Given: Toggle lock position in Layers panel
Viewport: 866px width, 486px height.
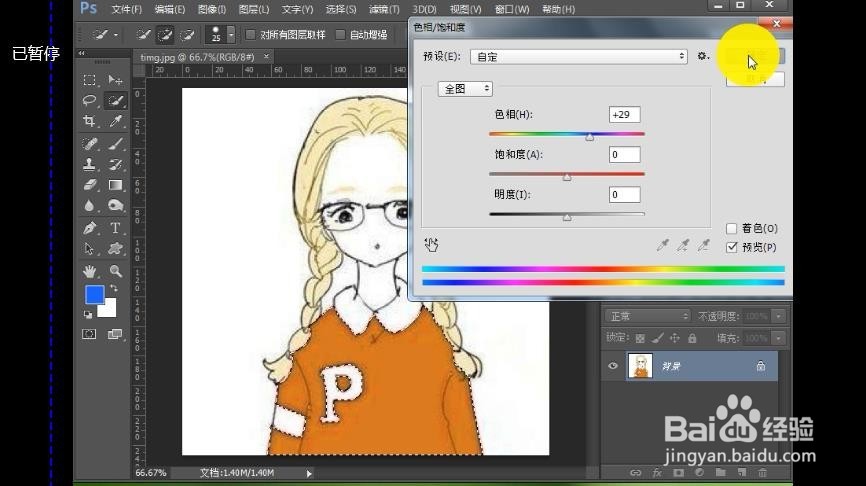Looking at the screenshot, I should [674, 338].
